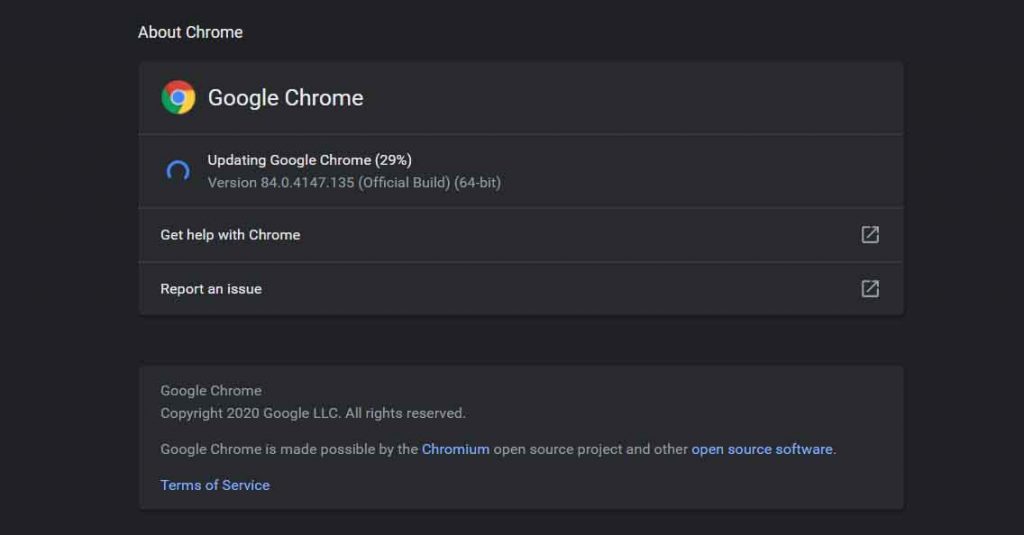Open the open source software link

click(762, 449)
